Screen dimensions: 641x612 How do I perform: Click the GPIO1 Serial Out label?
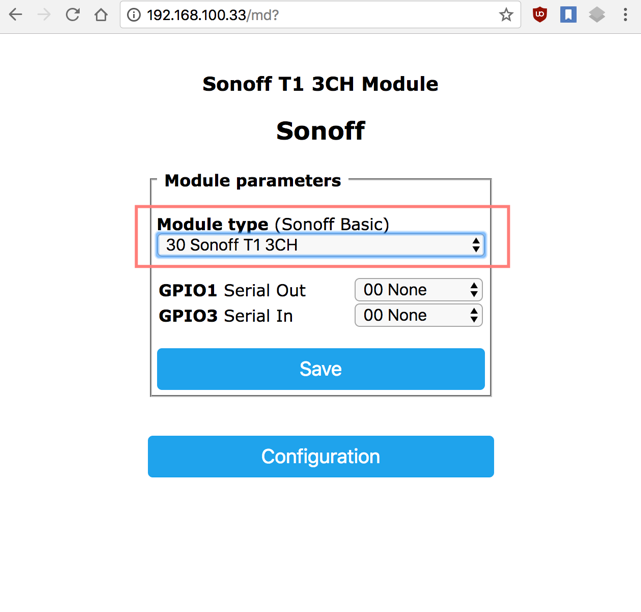pos(232,290)
